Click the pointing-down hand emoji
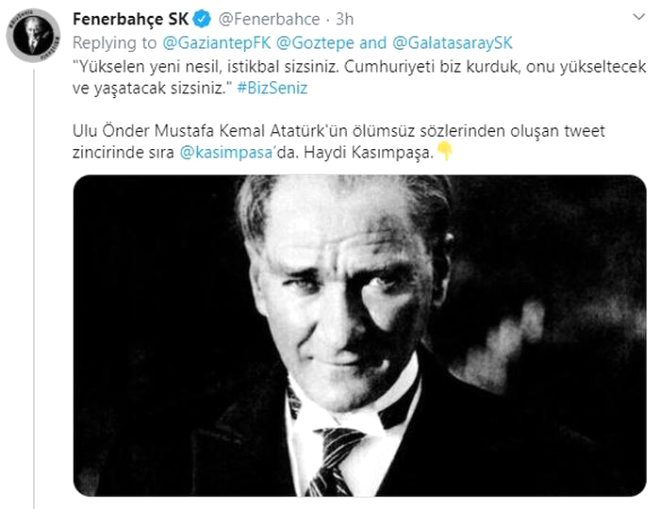 point(444,151)
